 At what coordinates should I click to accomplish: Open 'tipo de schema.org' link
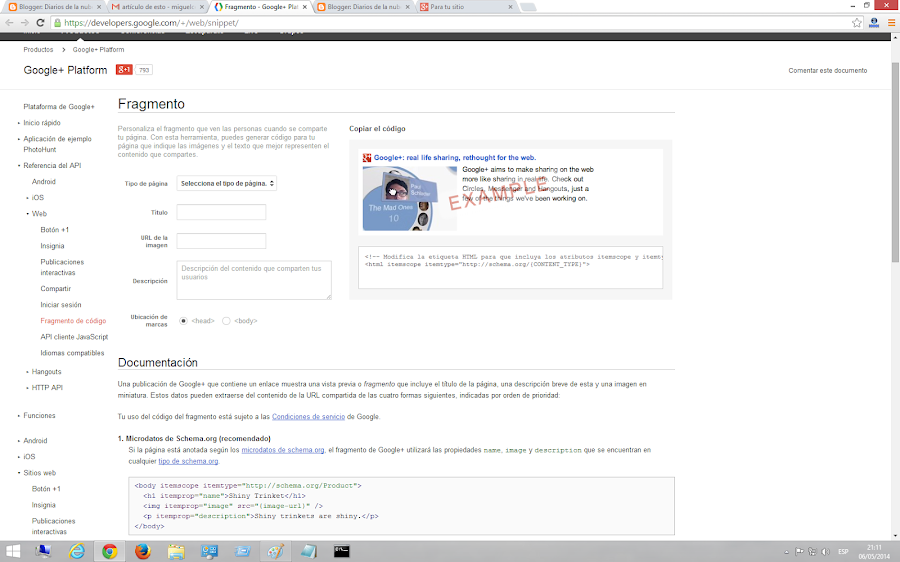pyautogui.click(x=188, y=461)
